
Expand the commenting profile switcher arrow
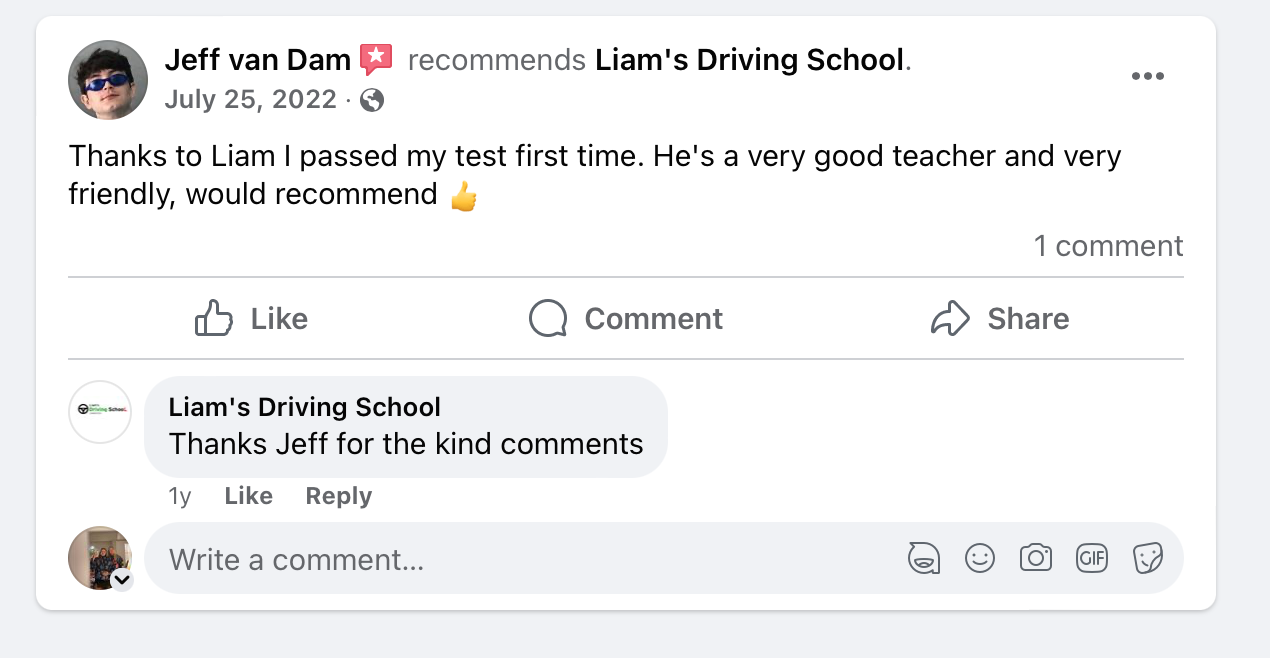pos(122,580)
